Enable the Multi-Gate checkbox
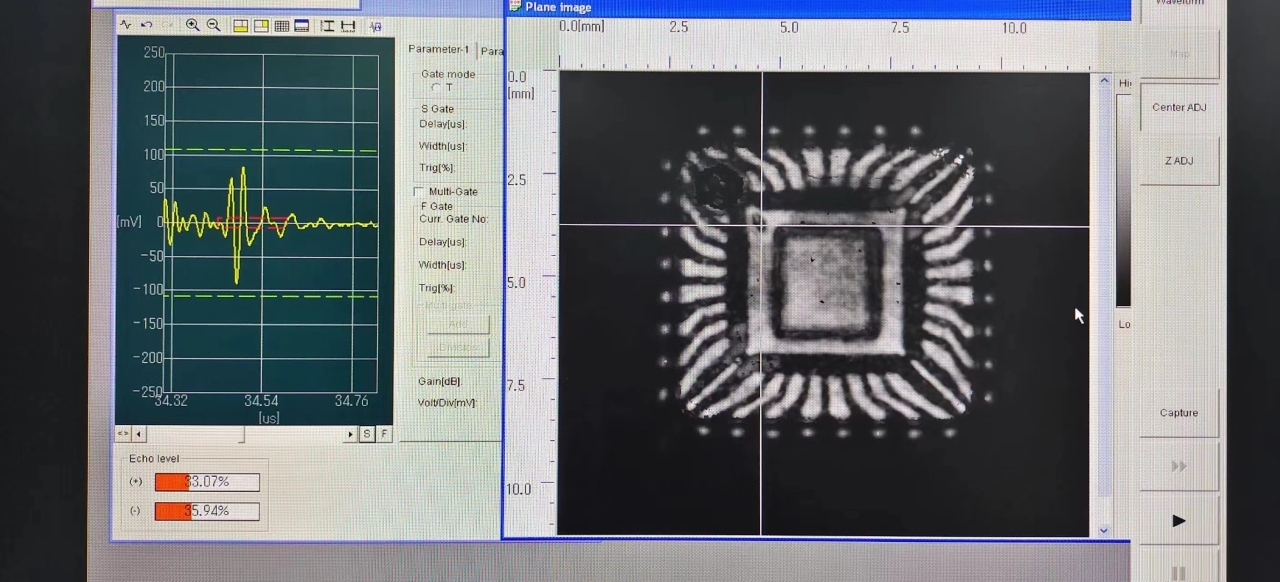1280x582 pixels. pyautogui.click(x=419, y=191)
